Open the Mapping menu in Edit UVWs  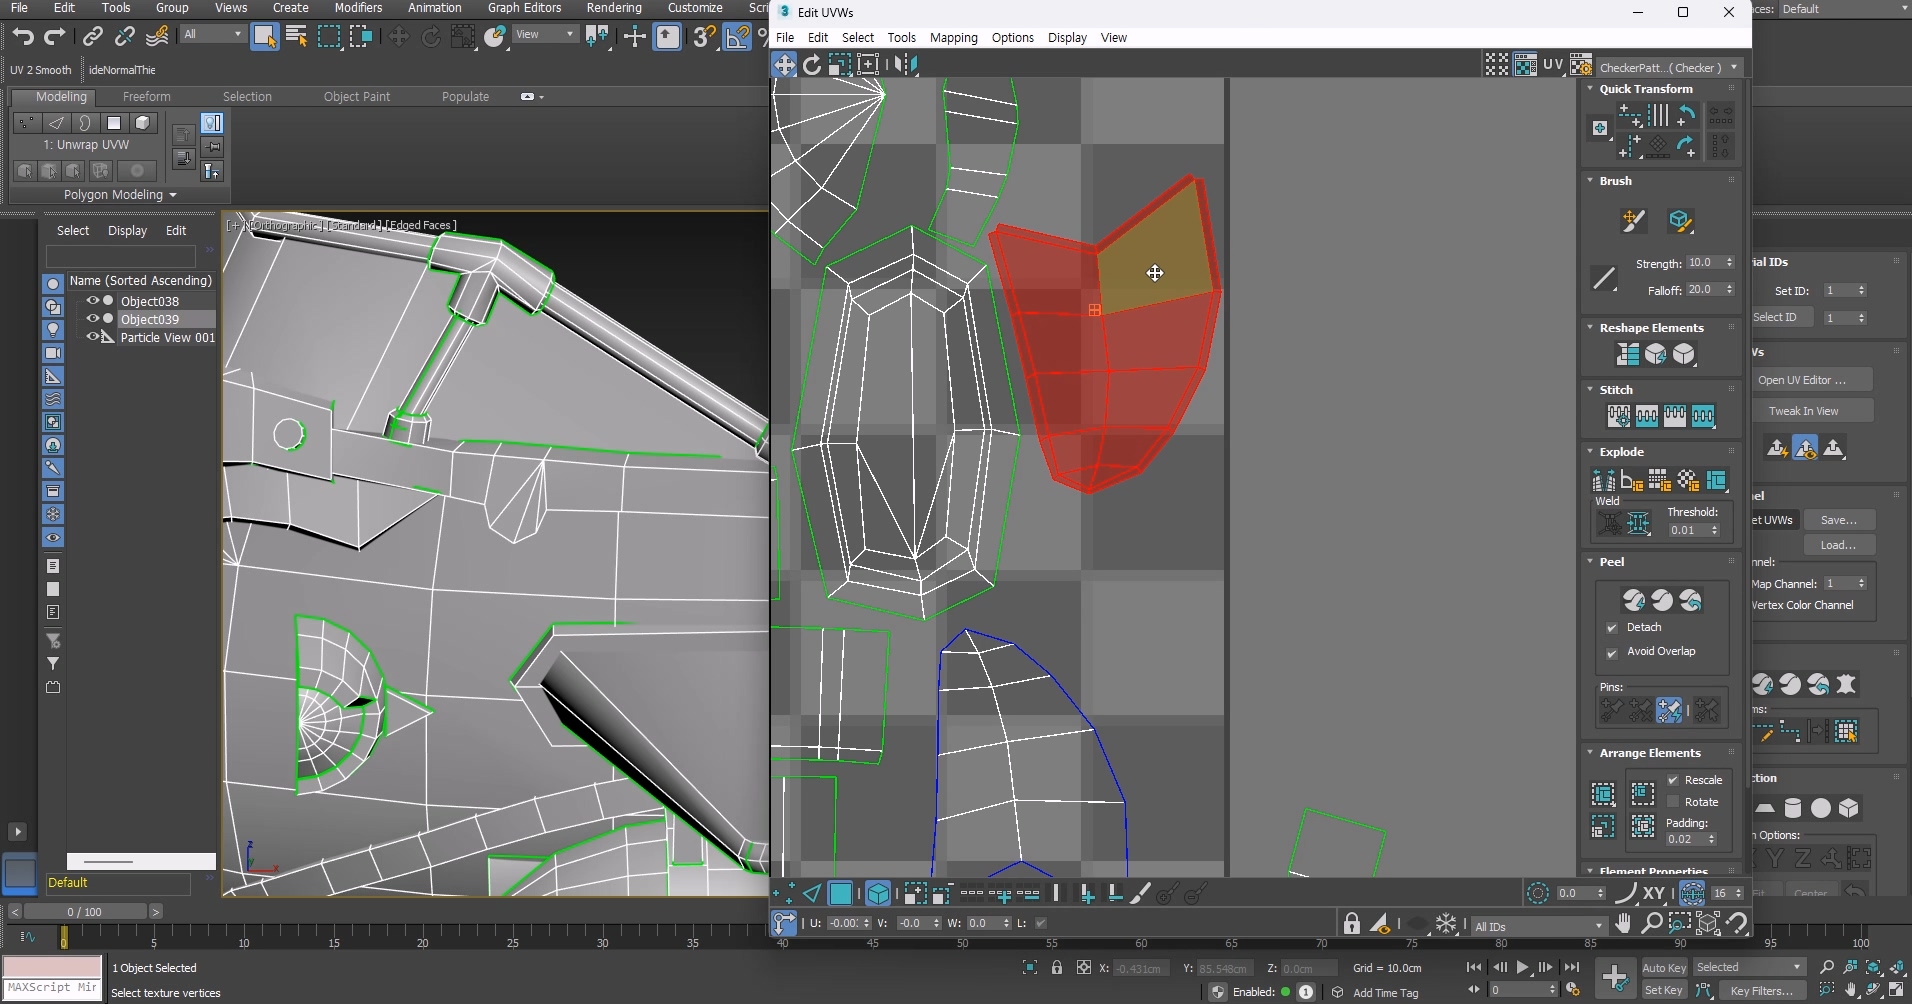click(x=953, y=38)
